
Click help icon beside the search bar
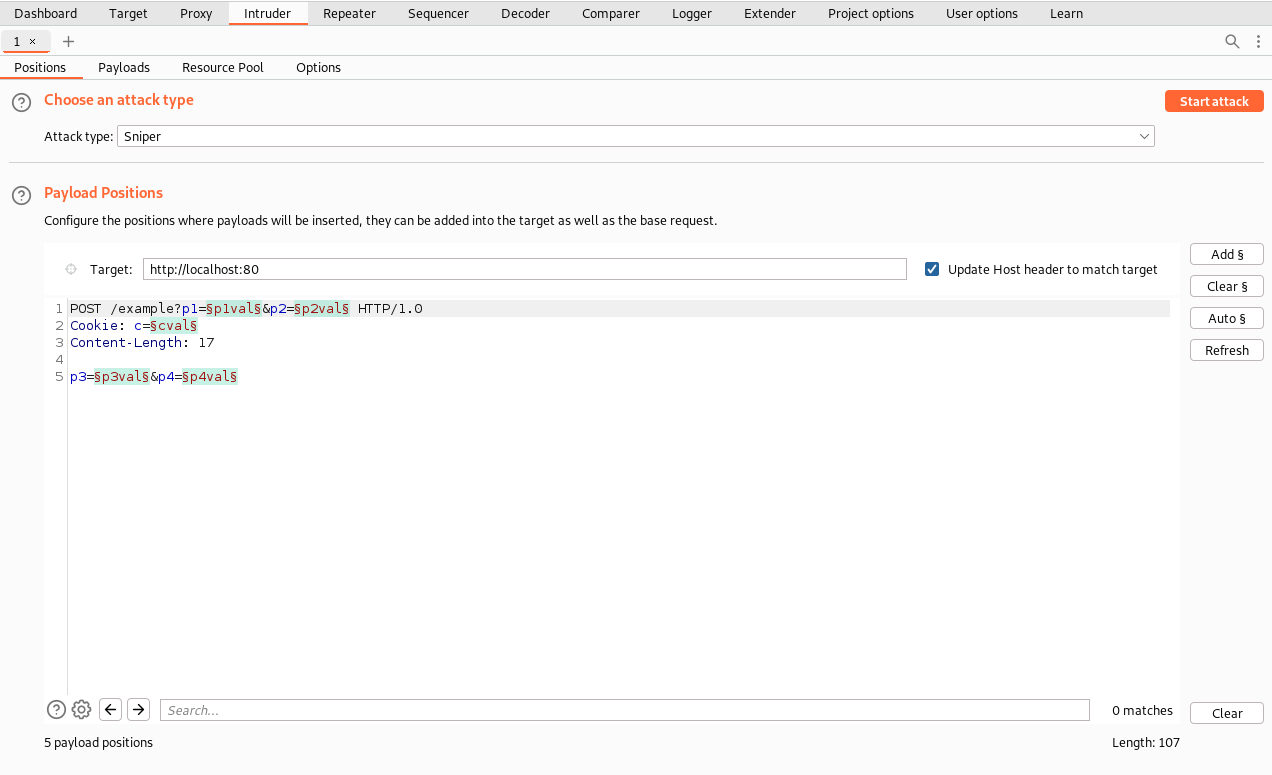click(56, 710)
